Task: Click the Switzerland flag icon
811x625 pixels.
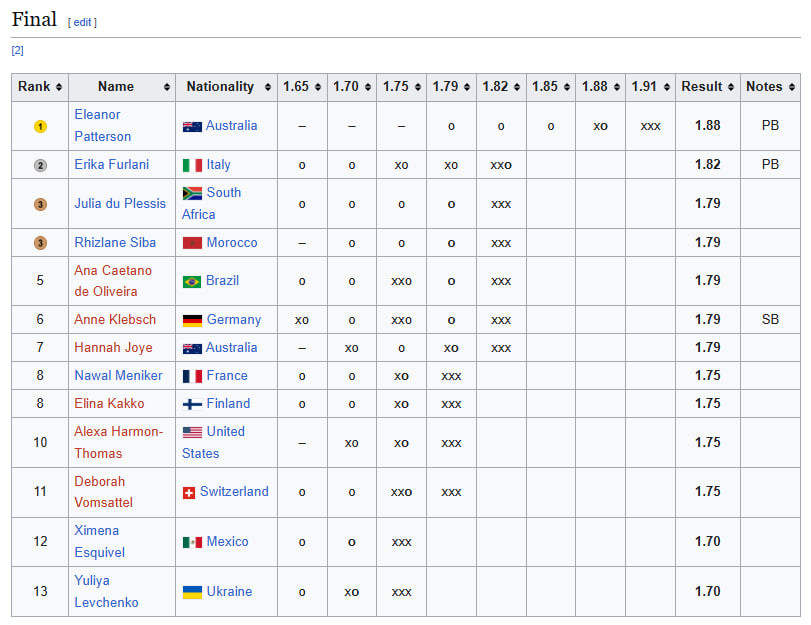Action: (189, 493)
